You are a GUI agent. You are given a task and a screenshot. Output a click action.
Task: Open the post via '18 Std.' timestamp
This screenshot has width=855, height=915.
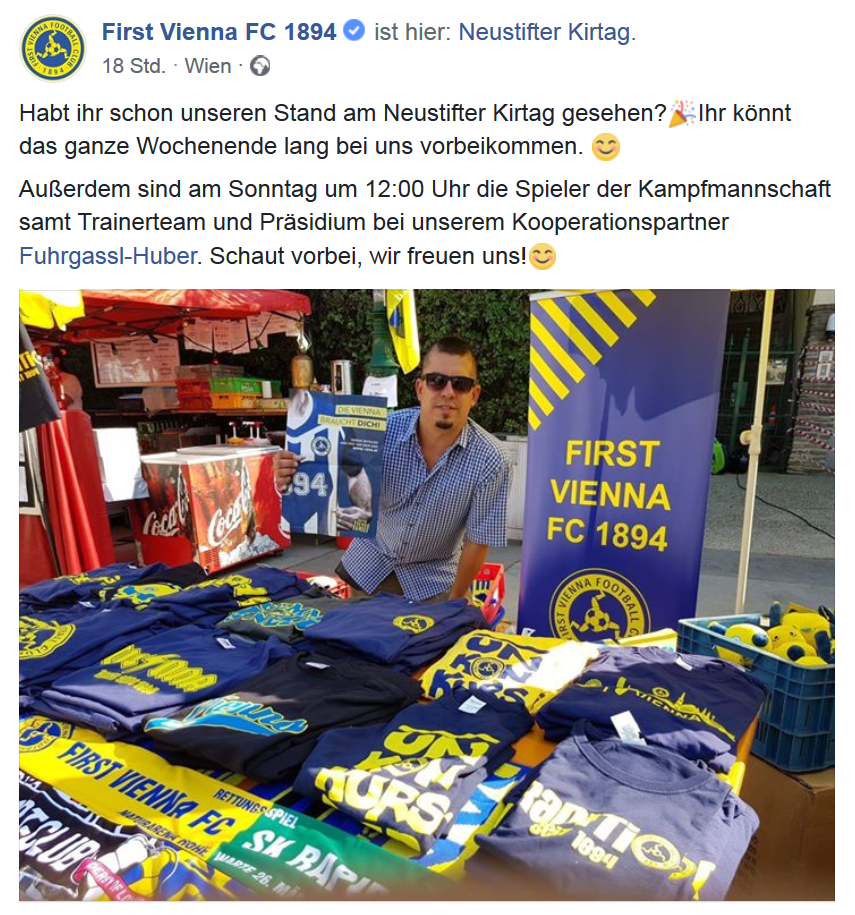pos(134,66)
